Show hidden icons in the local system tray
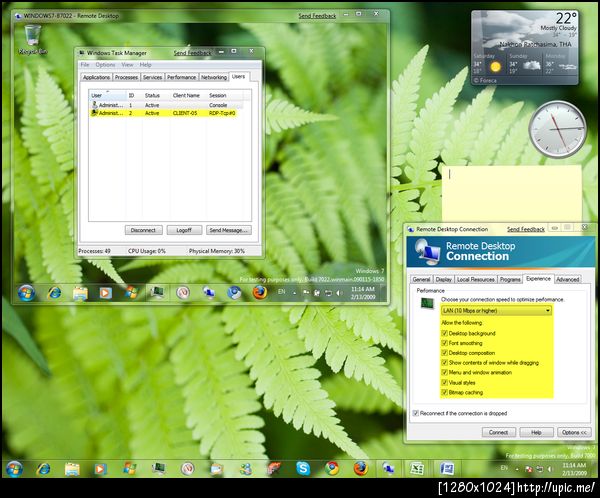This screenshot has height=498, width=600. pyautogui.click(x=517, y=469)
